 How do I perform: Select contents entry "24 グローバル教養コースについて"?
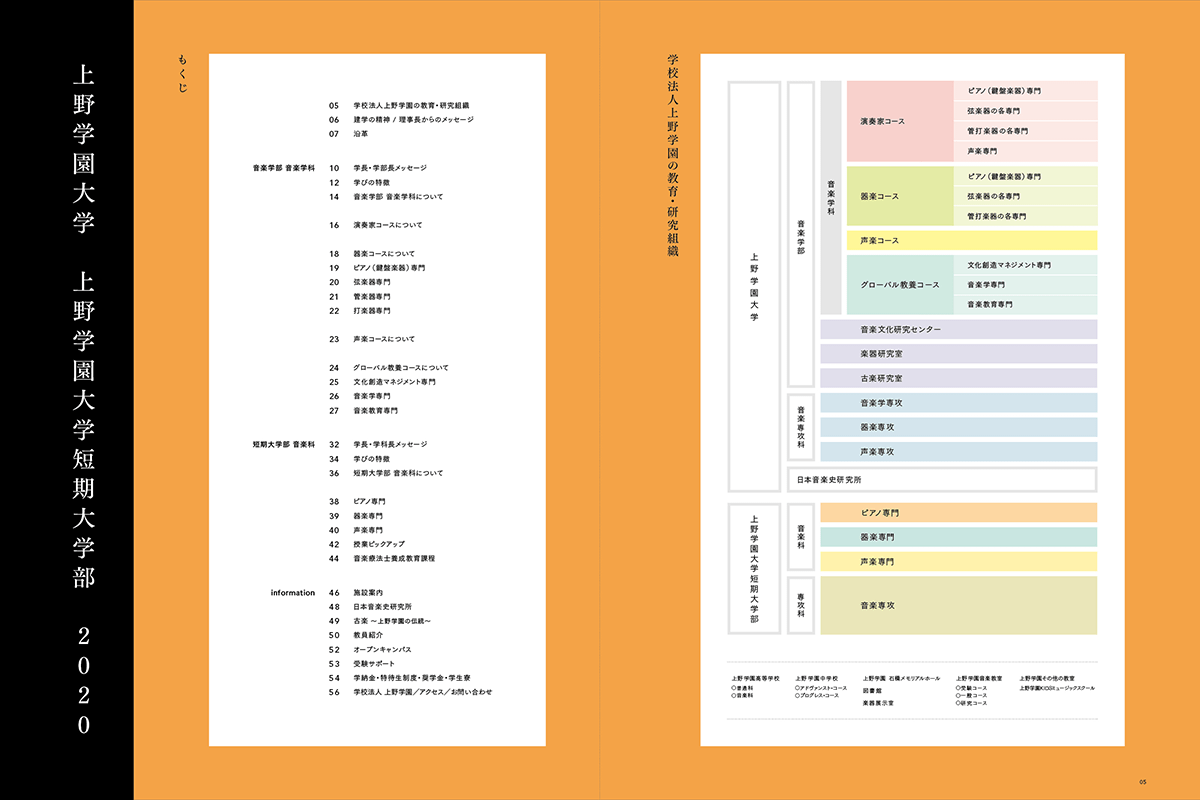click(x=389, y=368)
